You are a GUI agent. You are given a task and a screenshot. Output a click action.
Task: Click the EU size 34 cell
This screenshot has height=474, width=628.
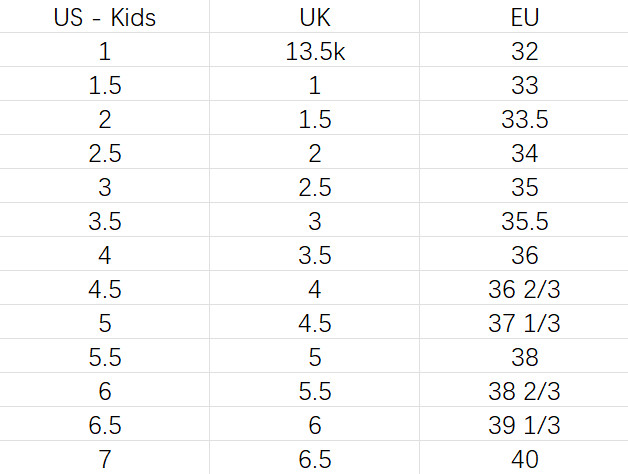click(x=523, y=153)
